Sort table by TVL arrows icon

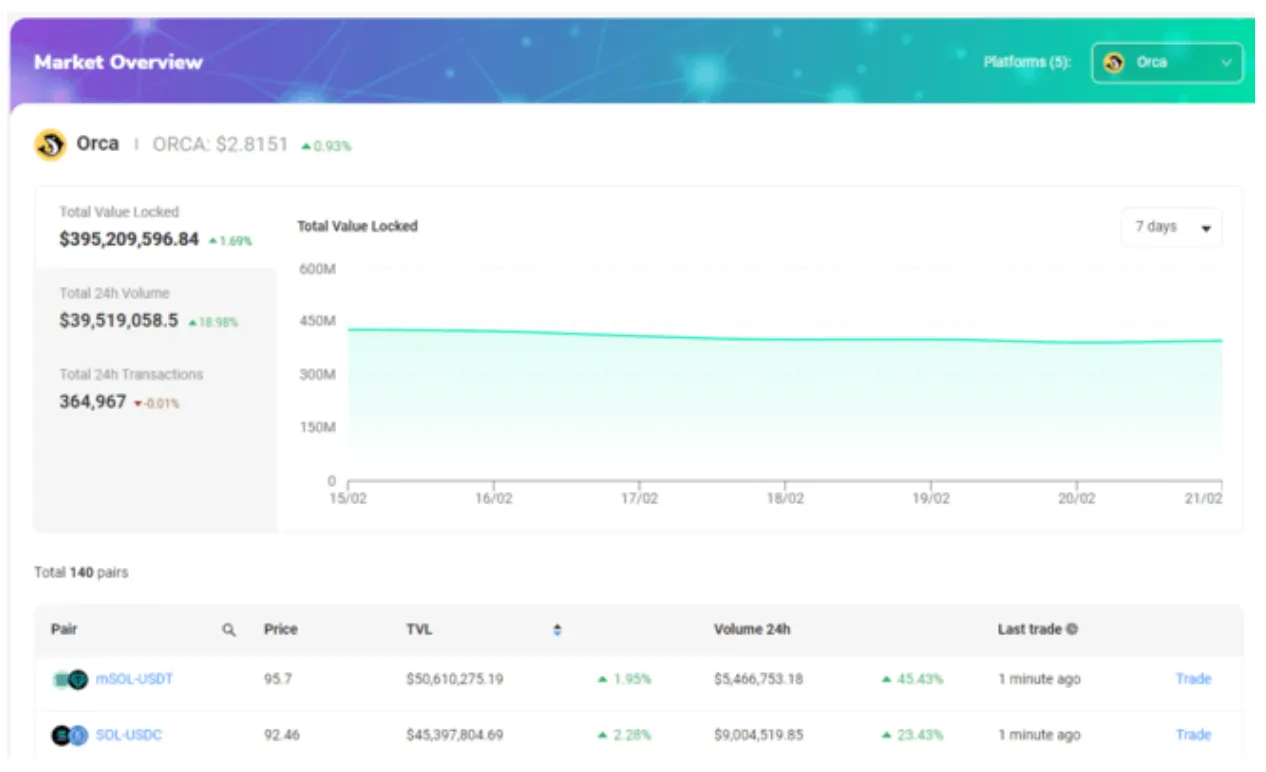coord(557,630)
